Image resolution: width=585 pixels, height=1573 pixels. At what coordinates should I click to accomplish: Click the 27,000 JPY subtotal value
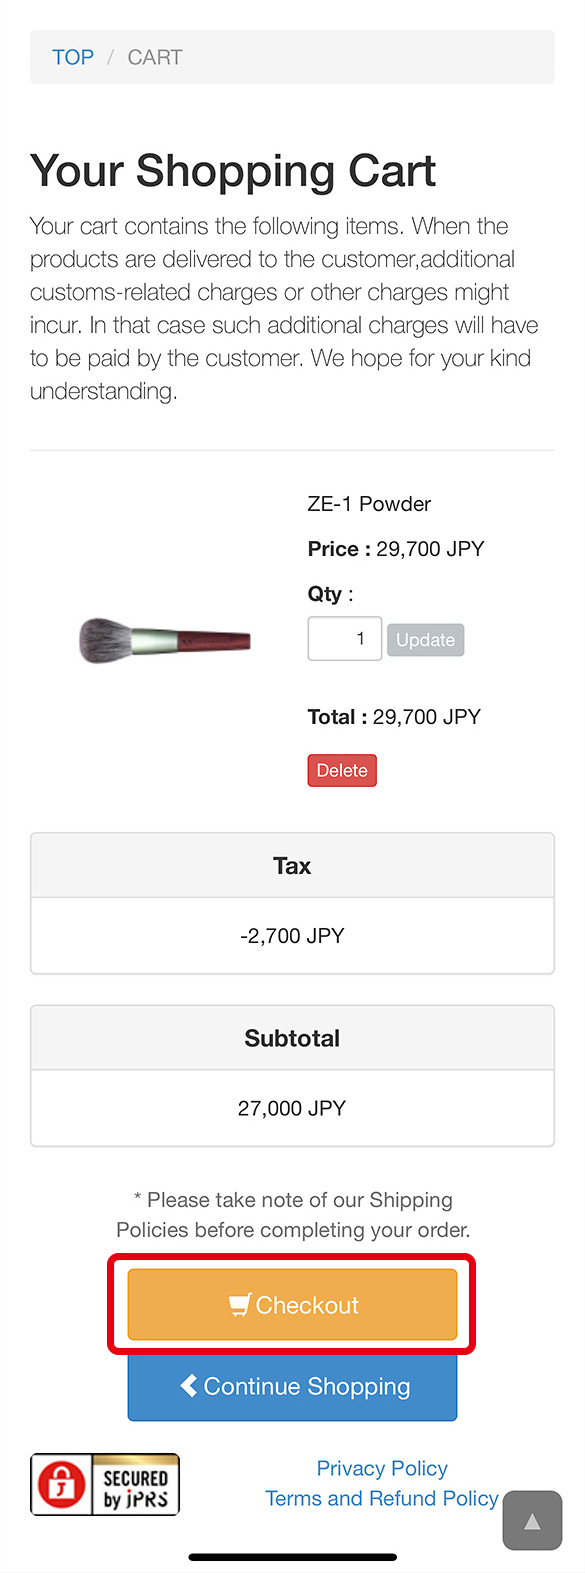[x=292, y=1108]
